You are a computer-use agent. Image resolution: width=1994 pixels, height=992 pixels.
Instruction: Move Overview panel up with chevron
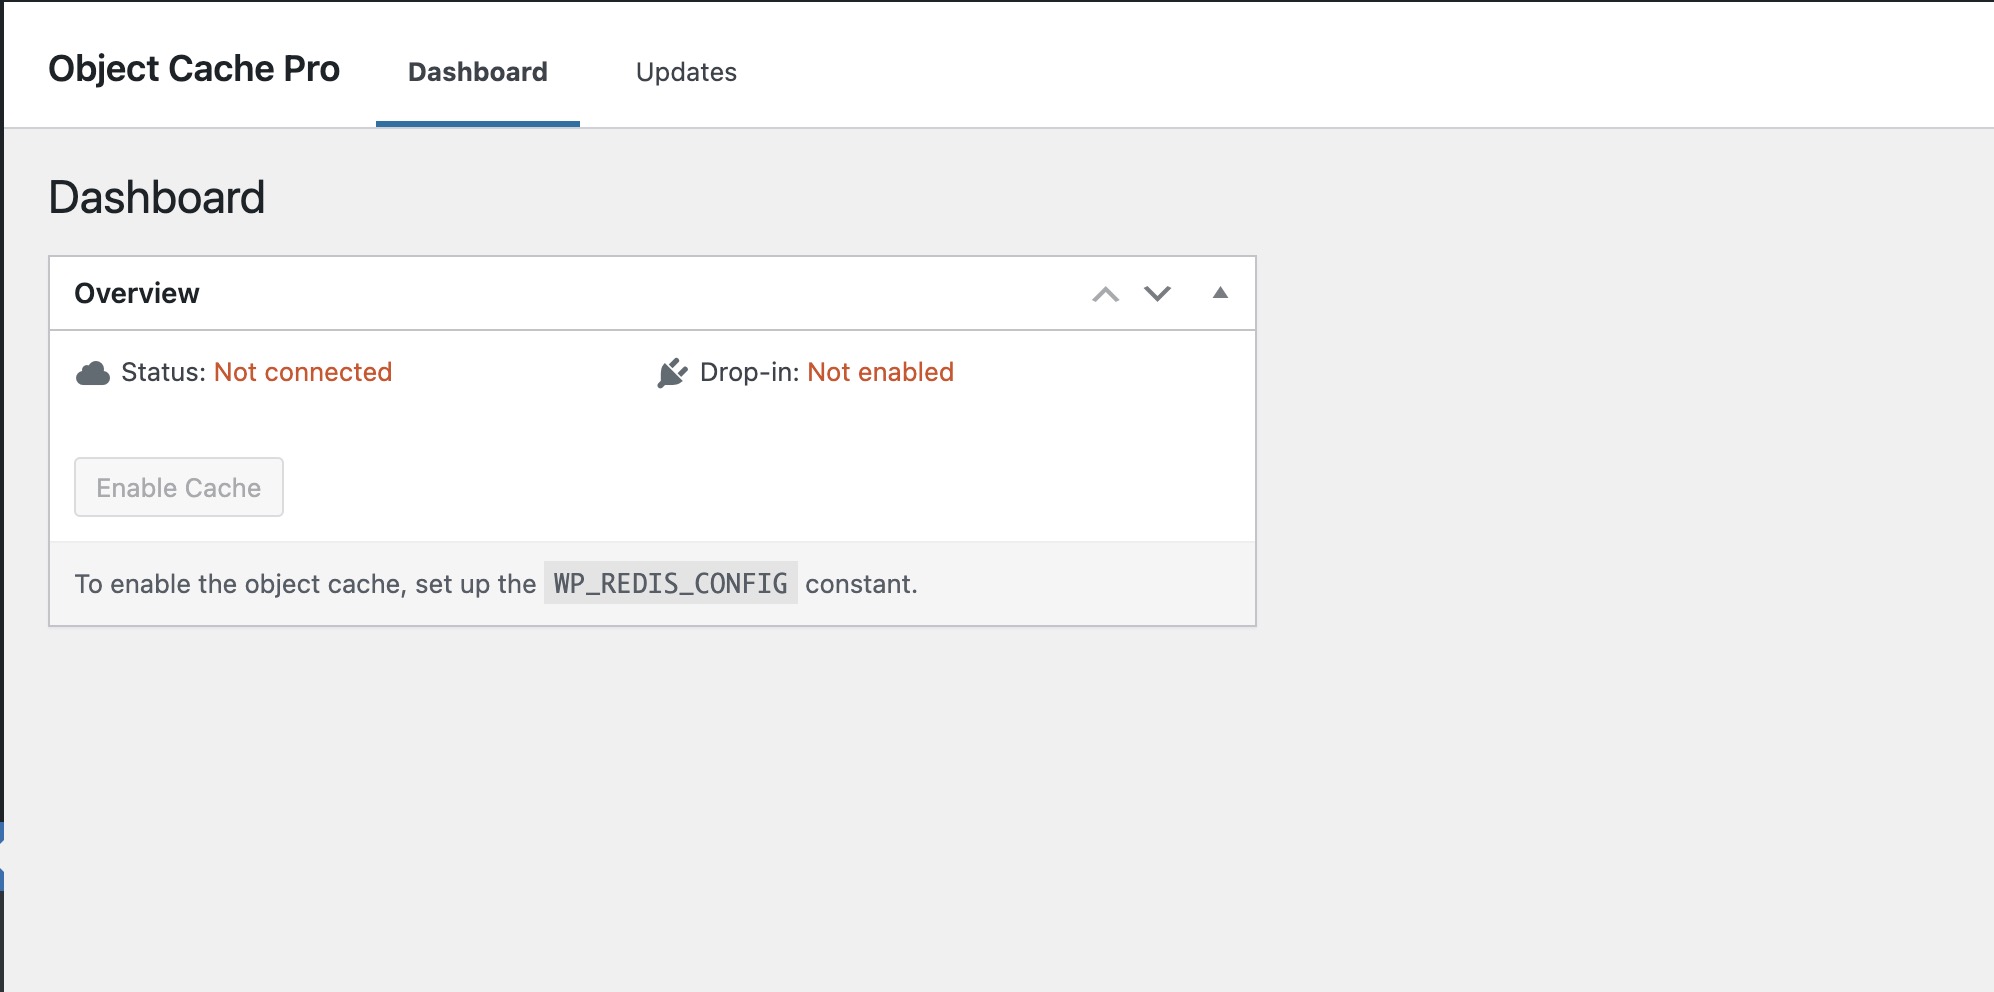[1105, 294]
